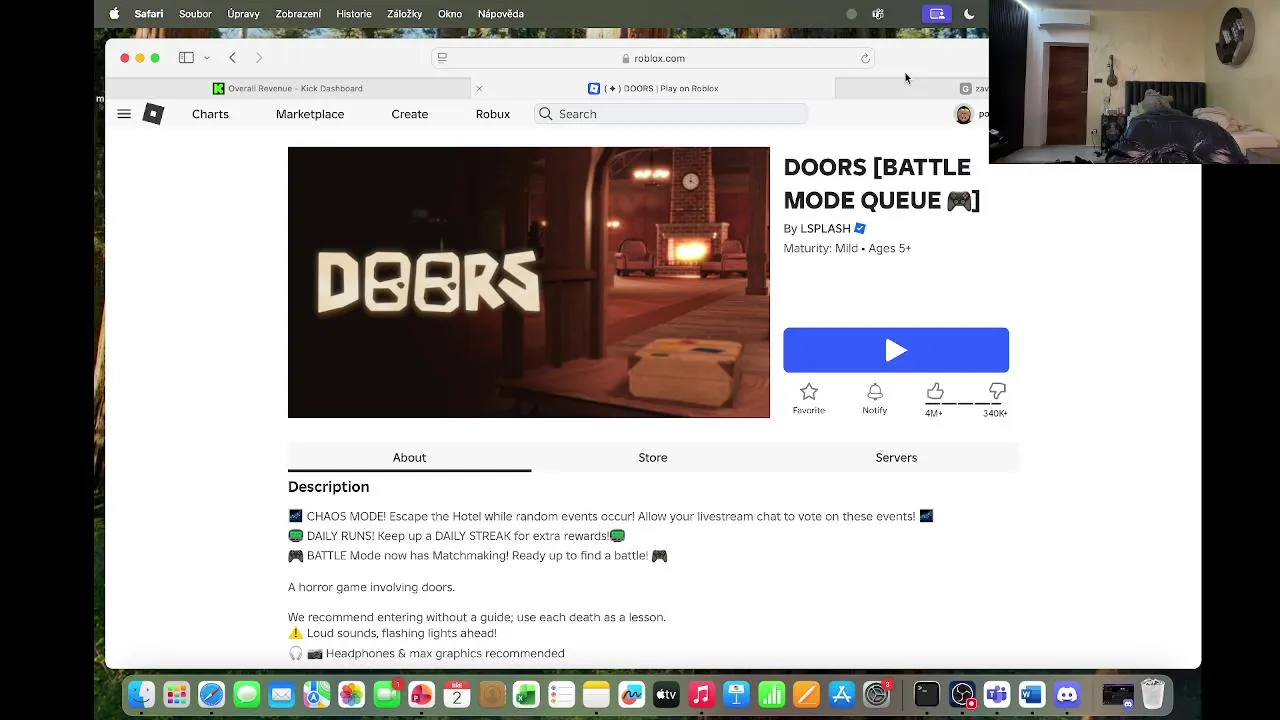Toggle the Safari sidebar icon
1280x720 pixels.
[186, 58]
